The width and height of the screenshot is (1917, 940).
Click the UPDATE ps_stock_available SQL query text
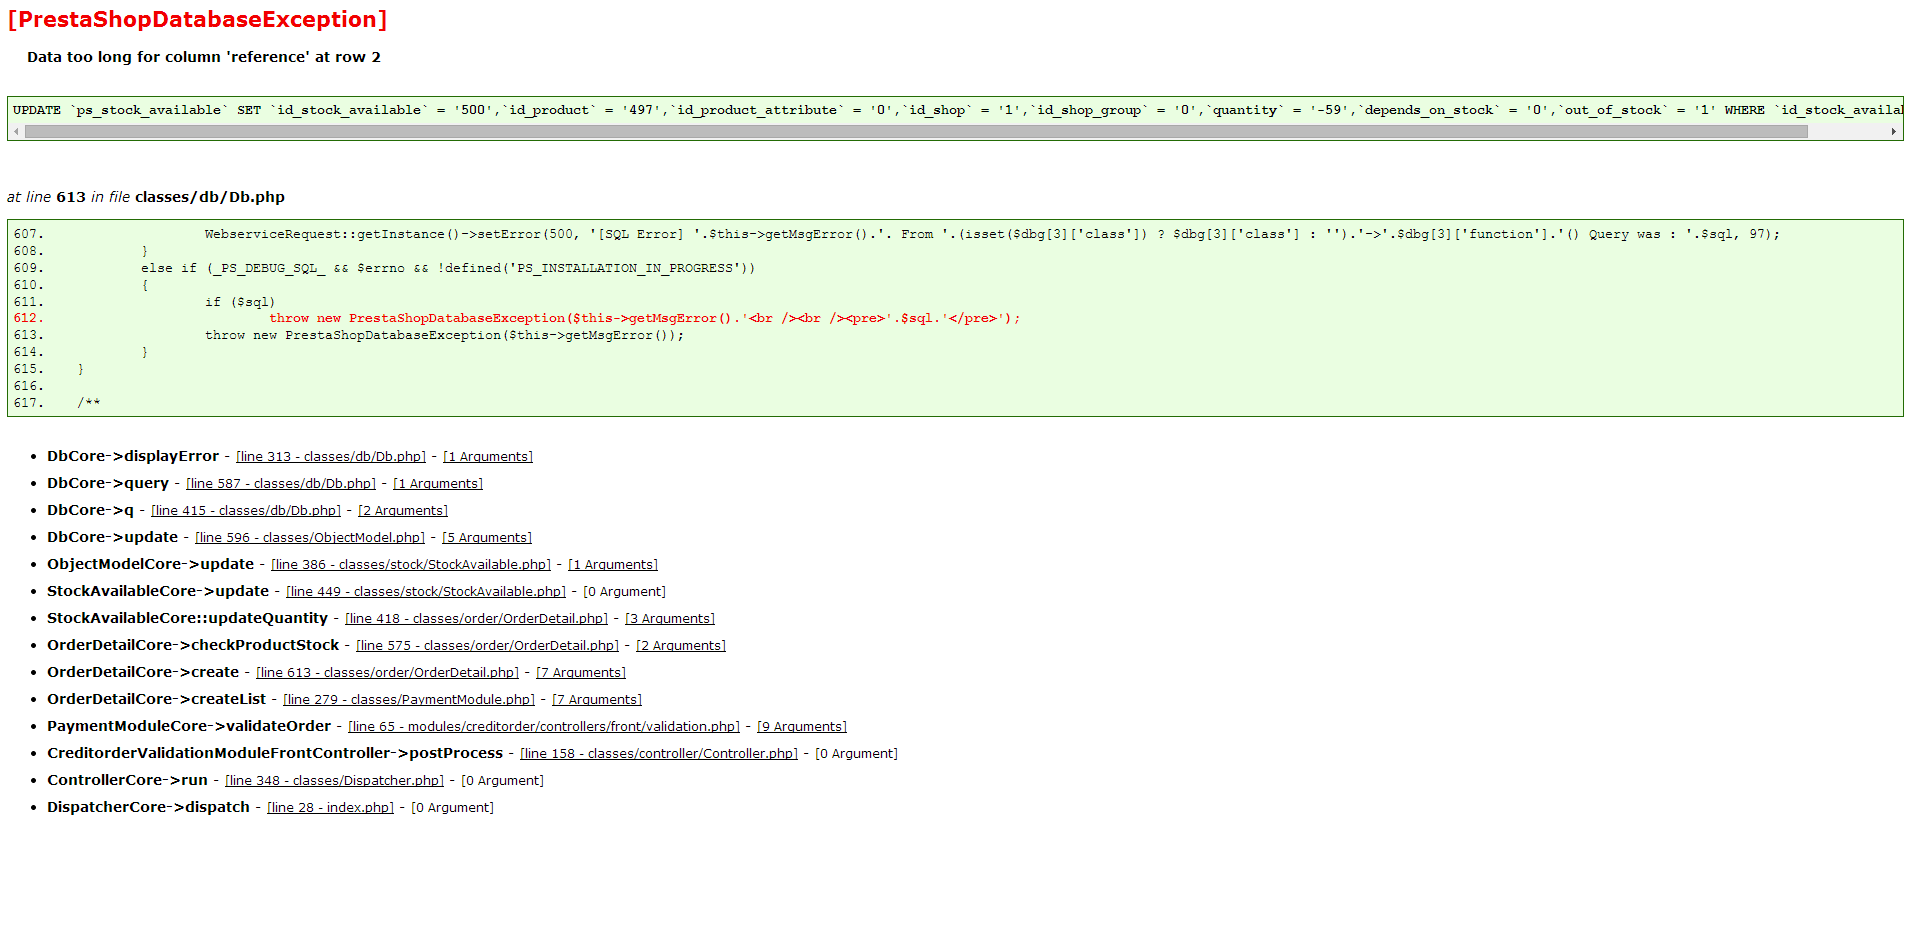[x=957, y=110]
